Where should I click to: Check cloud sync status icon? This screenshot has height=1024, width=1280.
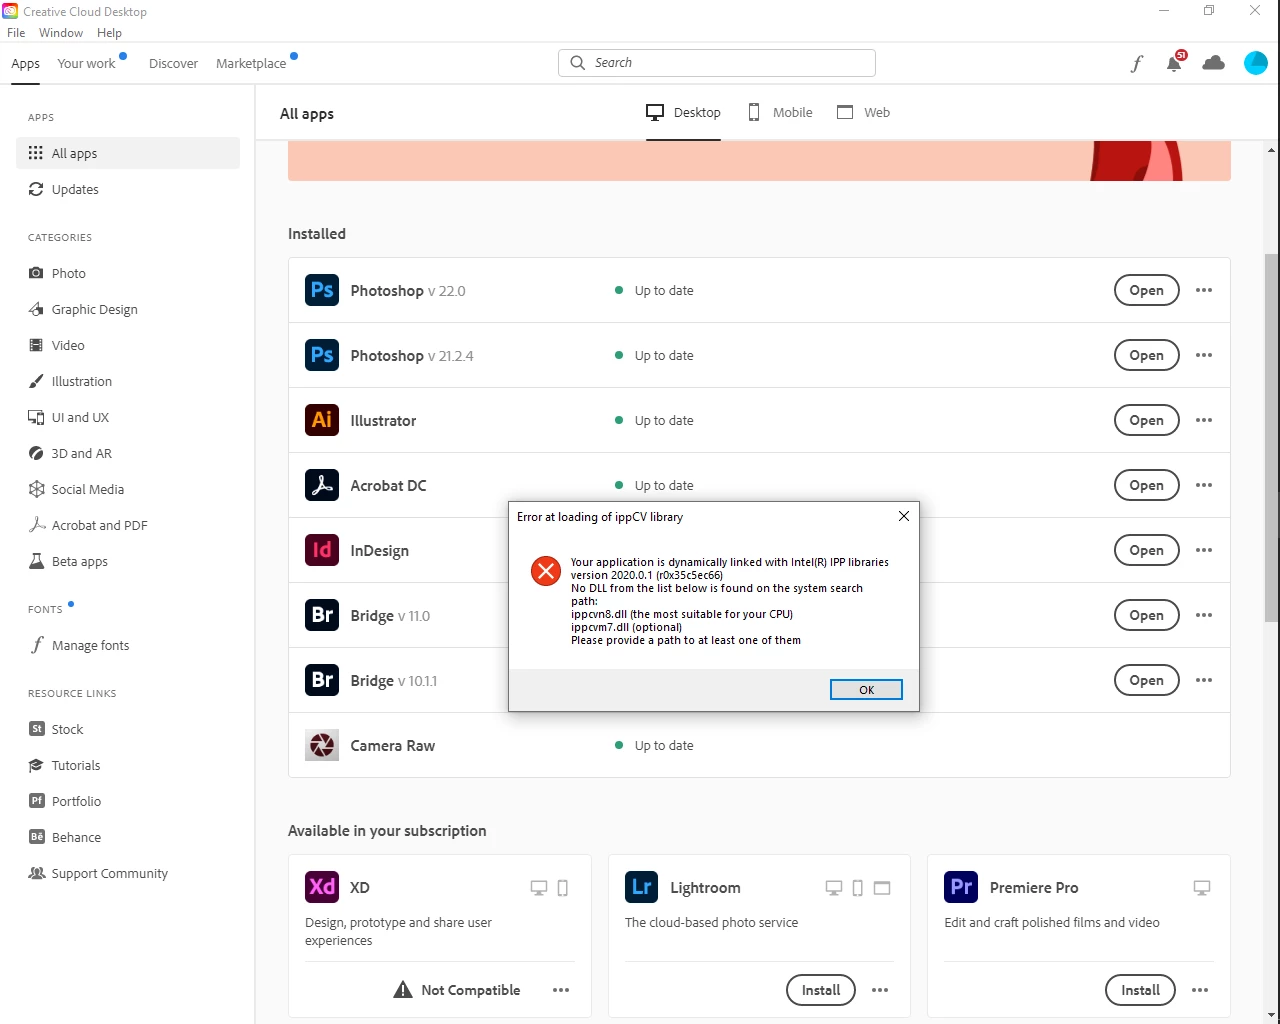[x=1214, y=63]
